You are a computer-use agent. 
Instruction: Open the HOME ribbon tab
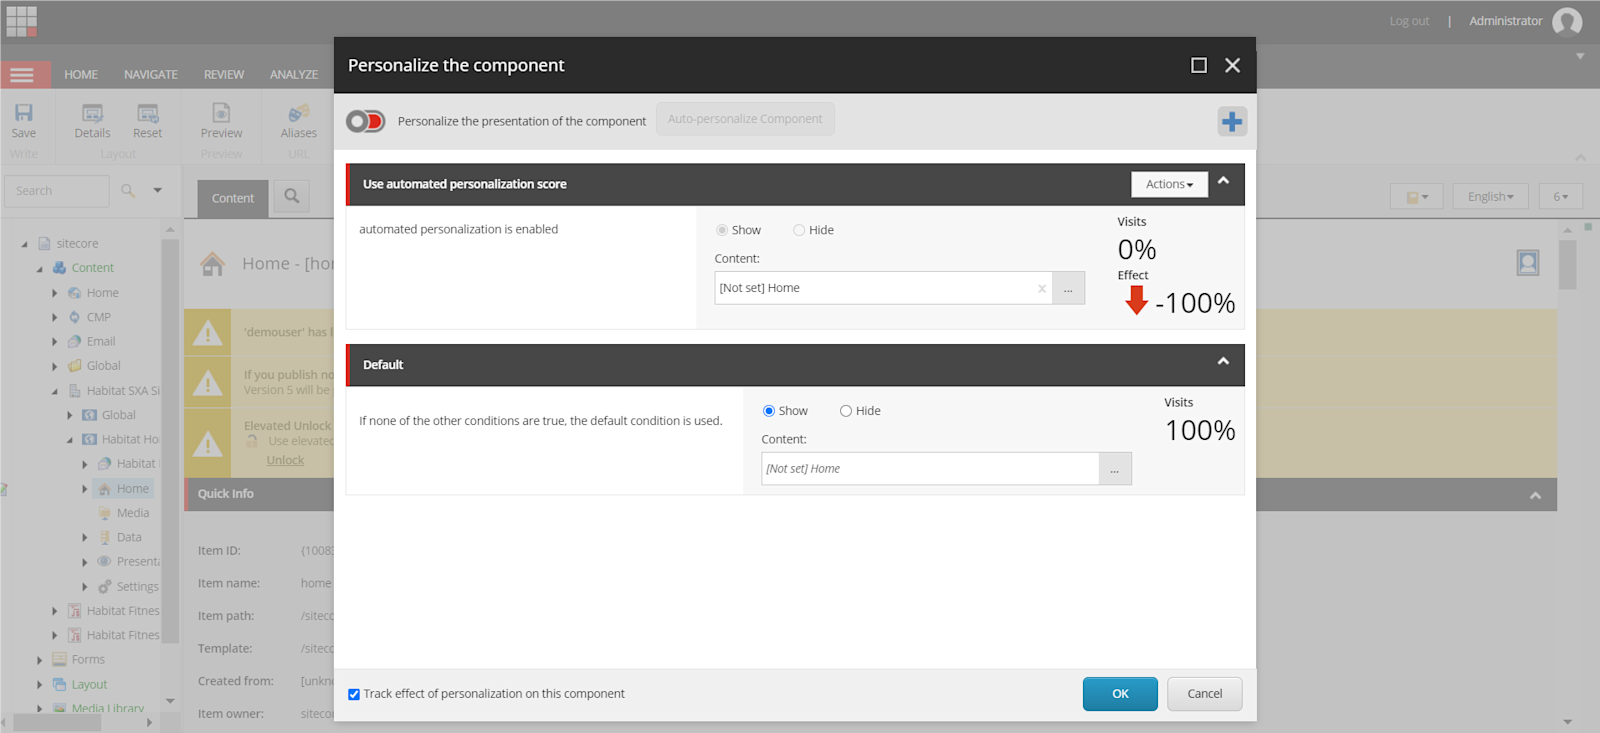(81, 75)
